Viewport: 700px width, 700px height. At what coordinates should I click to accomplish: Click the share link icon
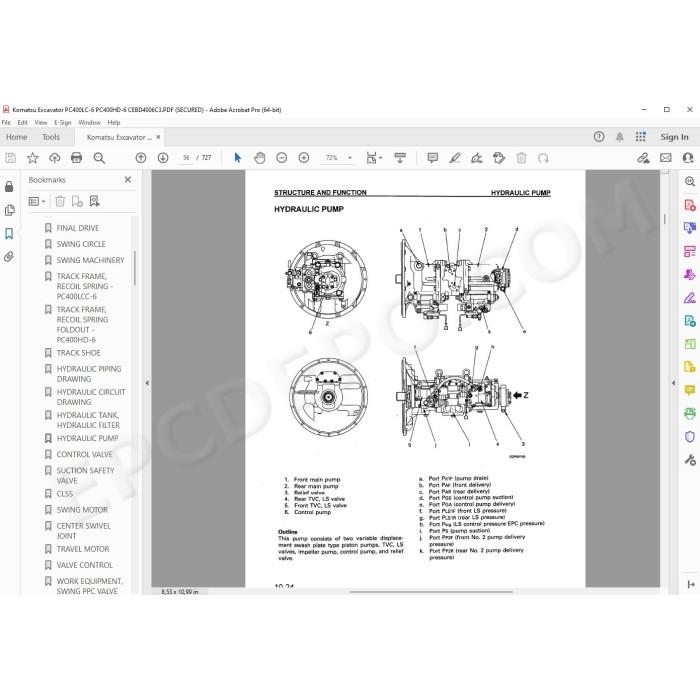[x=643, y=158]
